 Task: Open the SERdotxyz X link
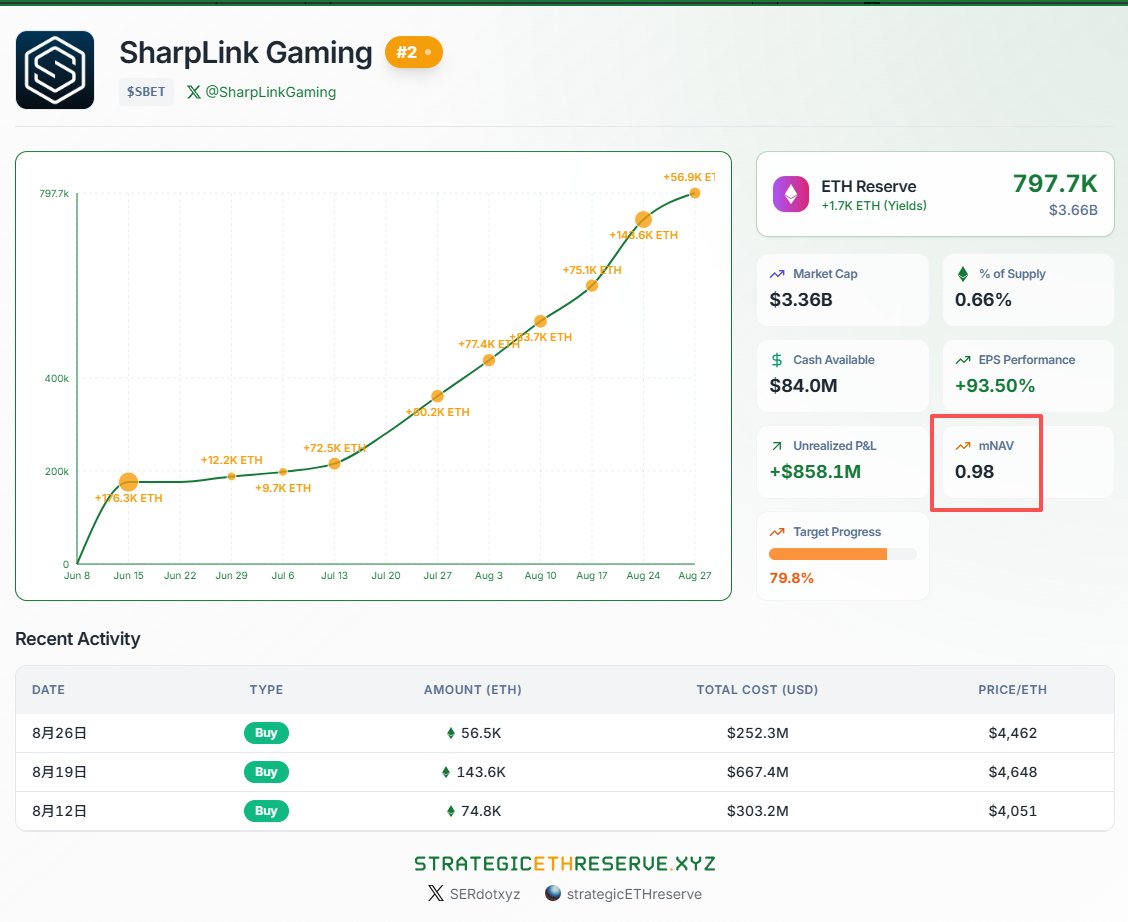click(x=484, y=894)
